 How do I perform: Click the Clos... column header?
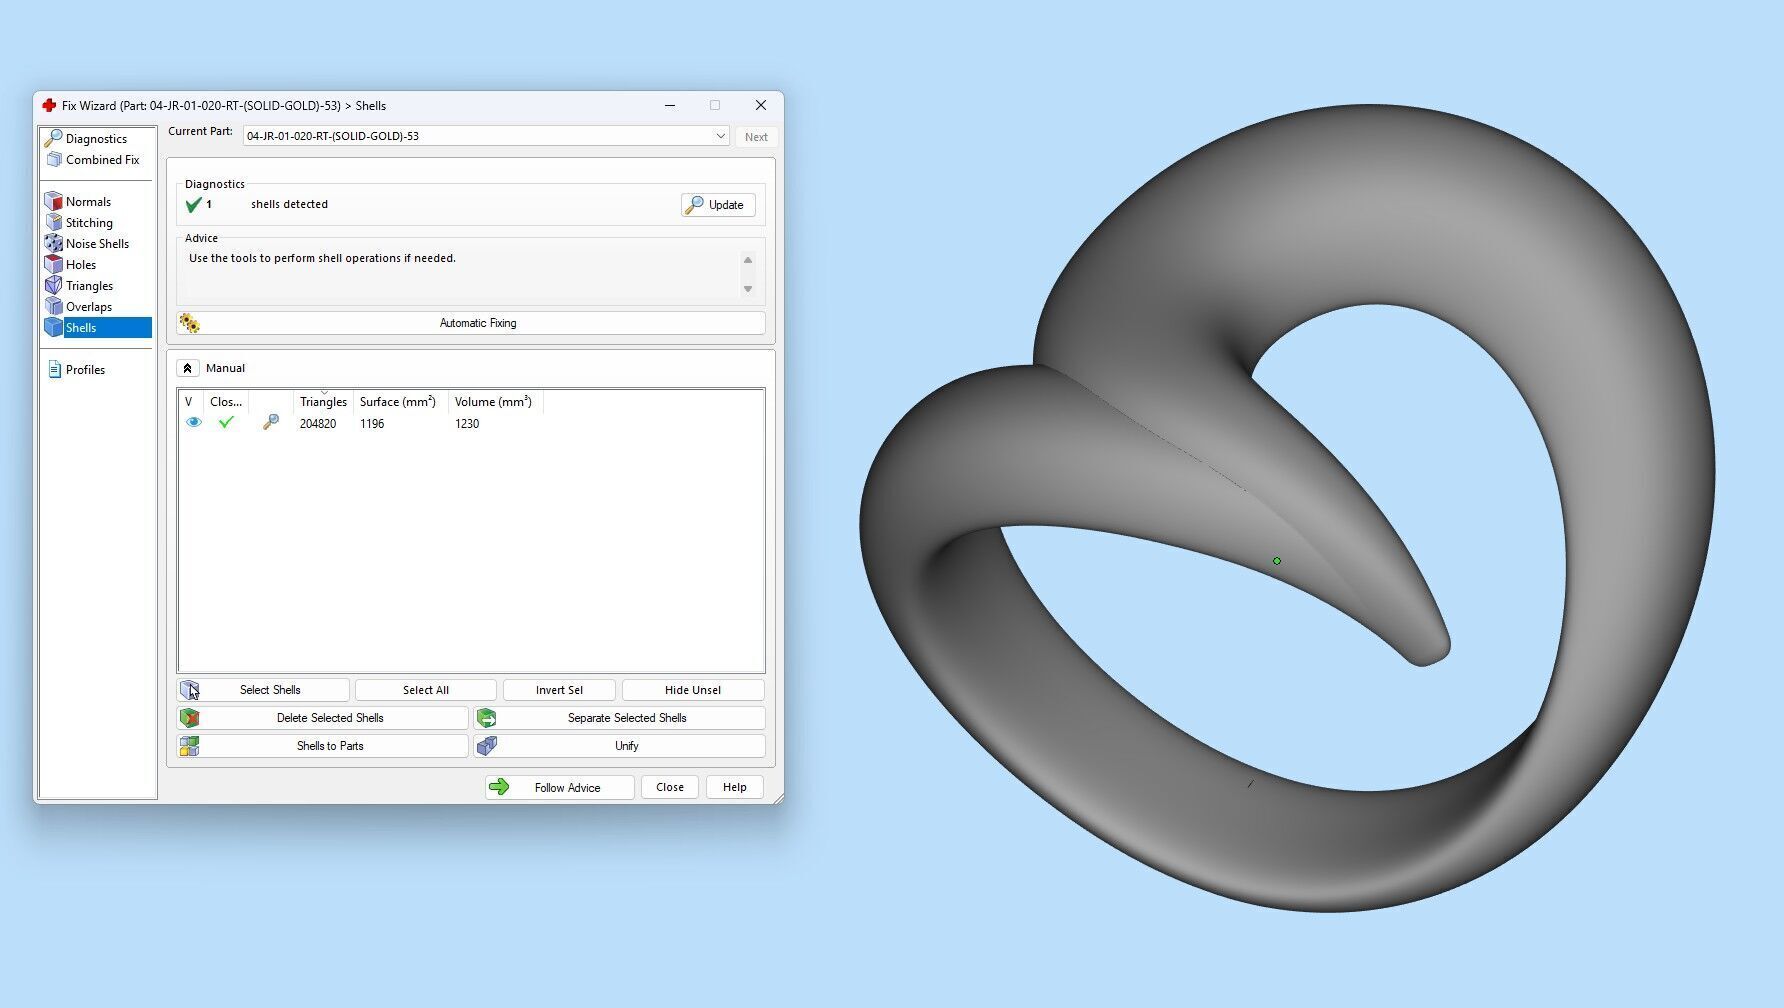coord(226,402)
